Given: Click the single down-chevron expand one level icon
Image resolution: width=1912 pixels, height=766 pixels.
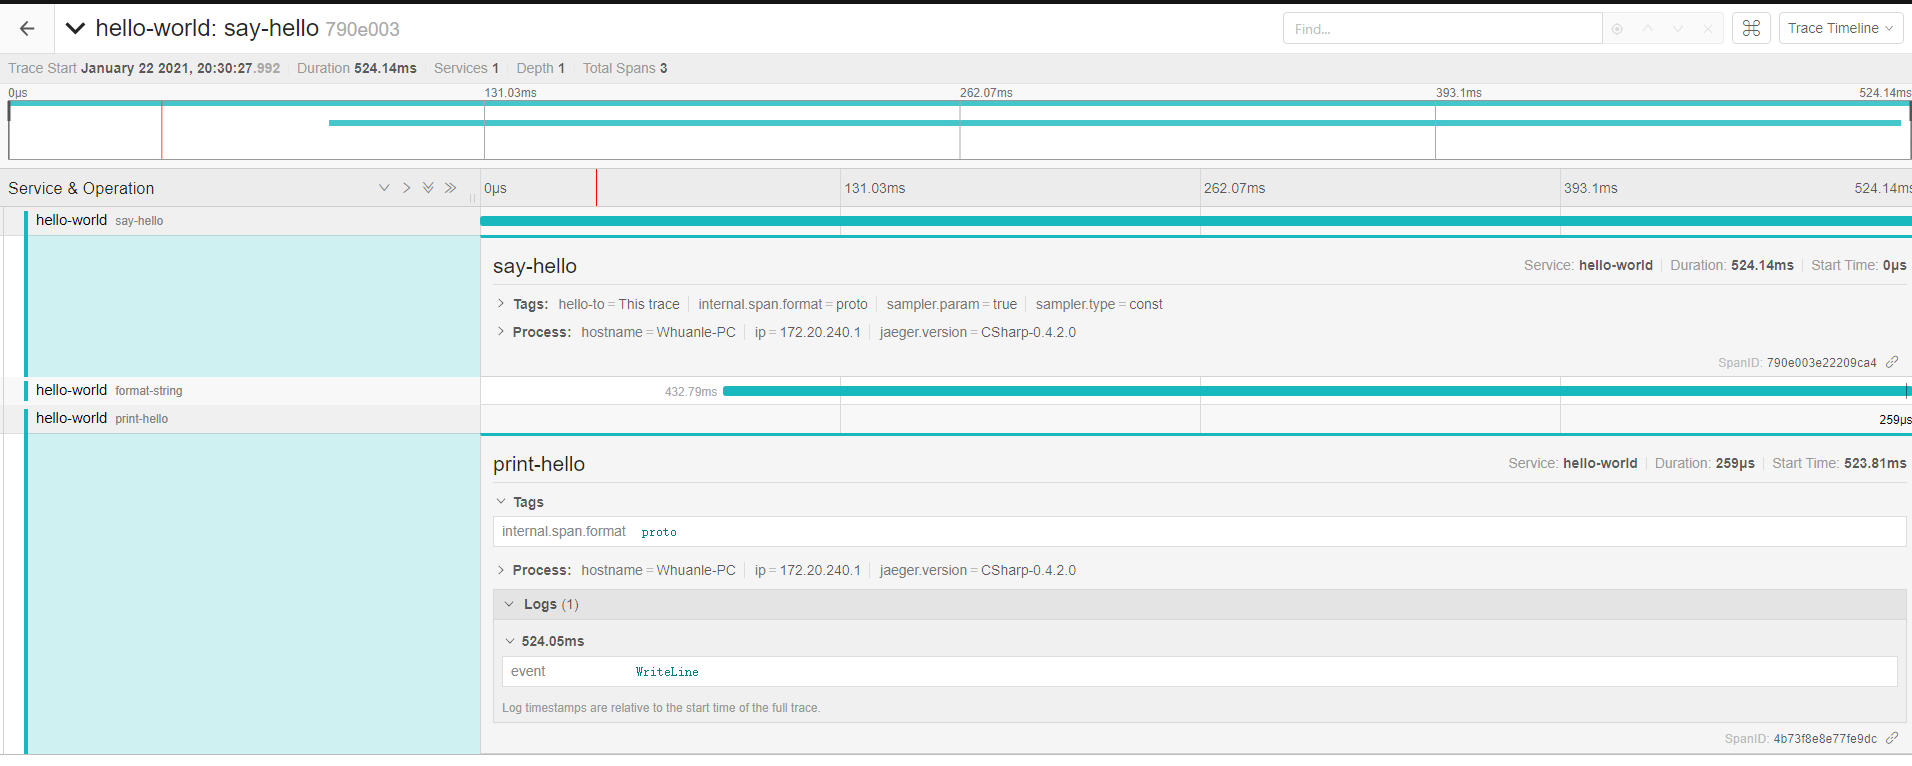Looking at the screenshot, I should tap(384, 188).
